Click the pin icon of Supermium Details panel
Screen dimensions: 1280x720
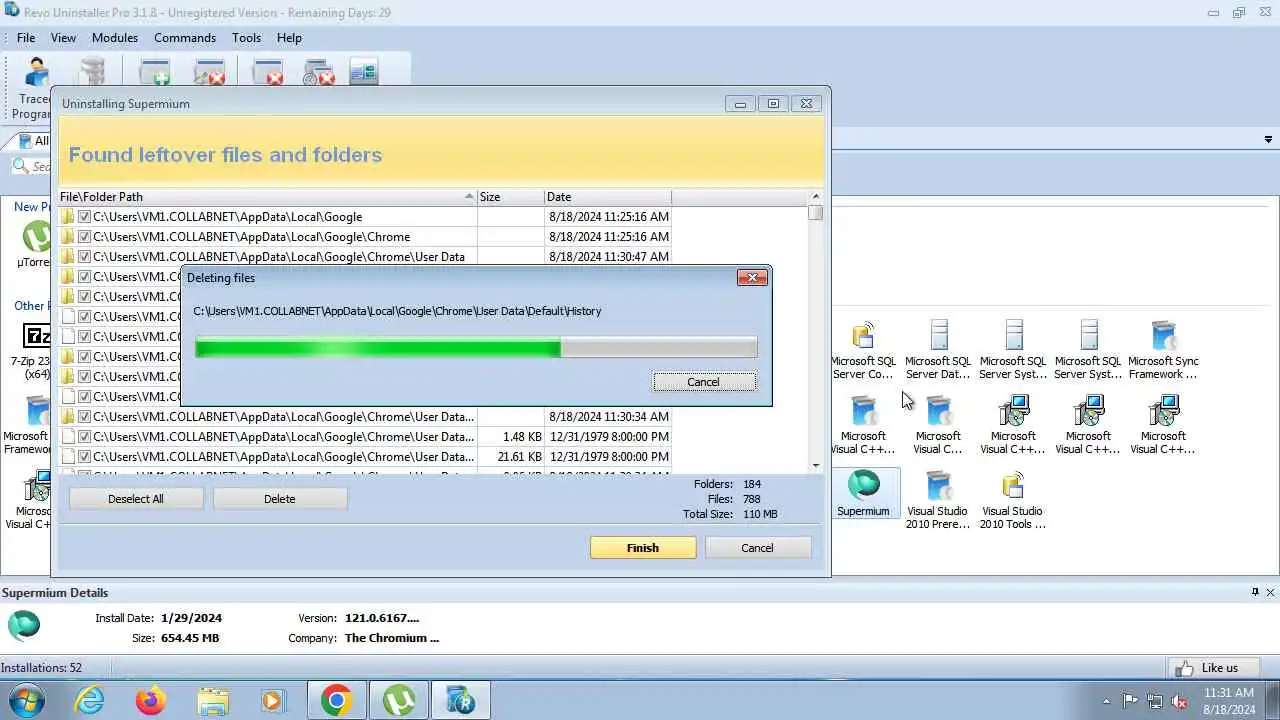point(1255,592)
